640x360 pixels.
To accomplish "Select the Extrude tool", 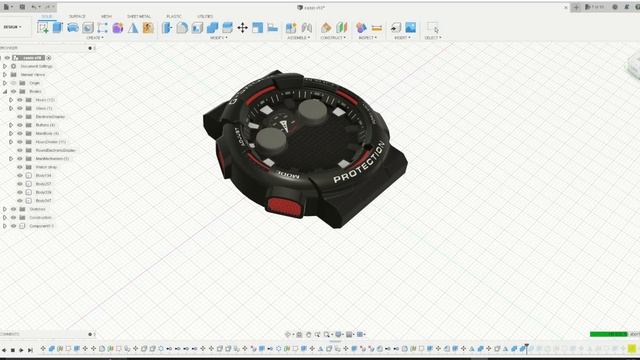I will pyautogui.click(x=58, y=27).
